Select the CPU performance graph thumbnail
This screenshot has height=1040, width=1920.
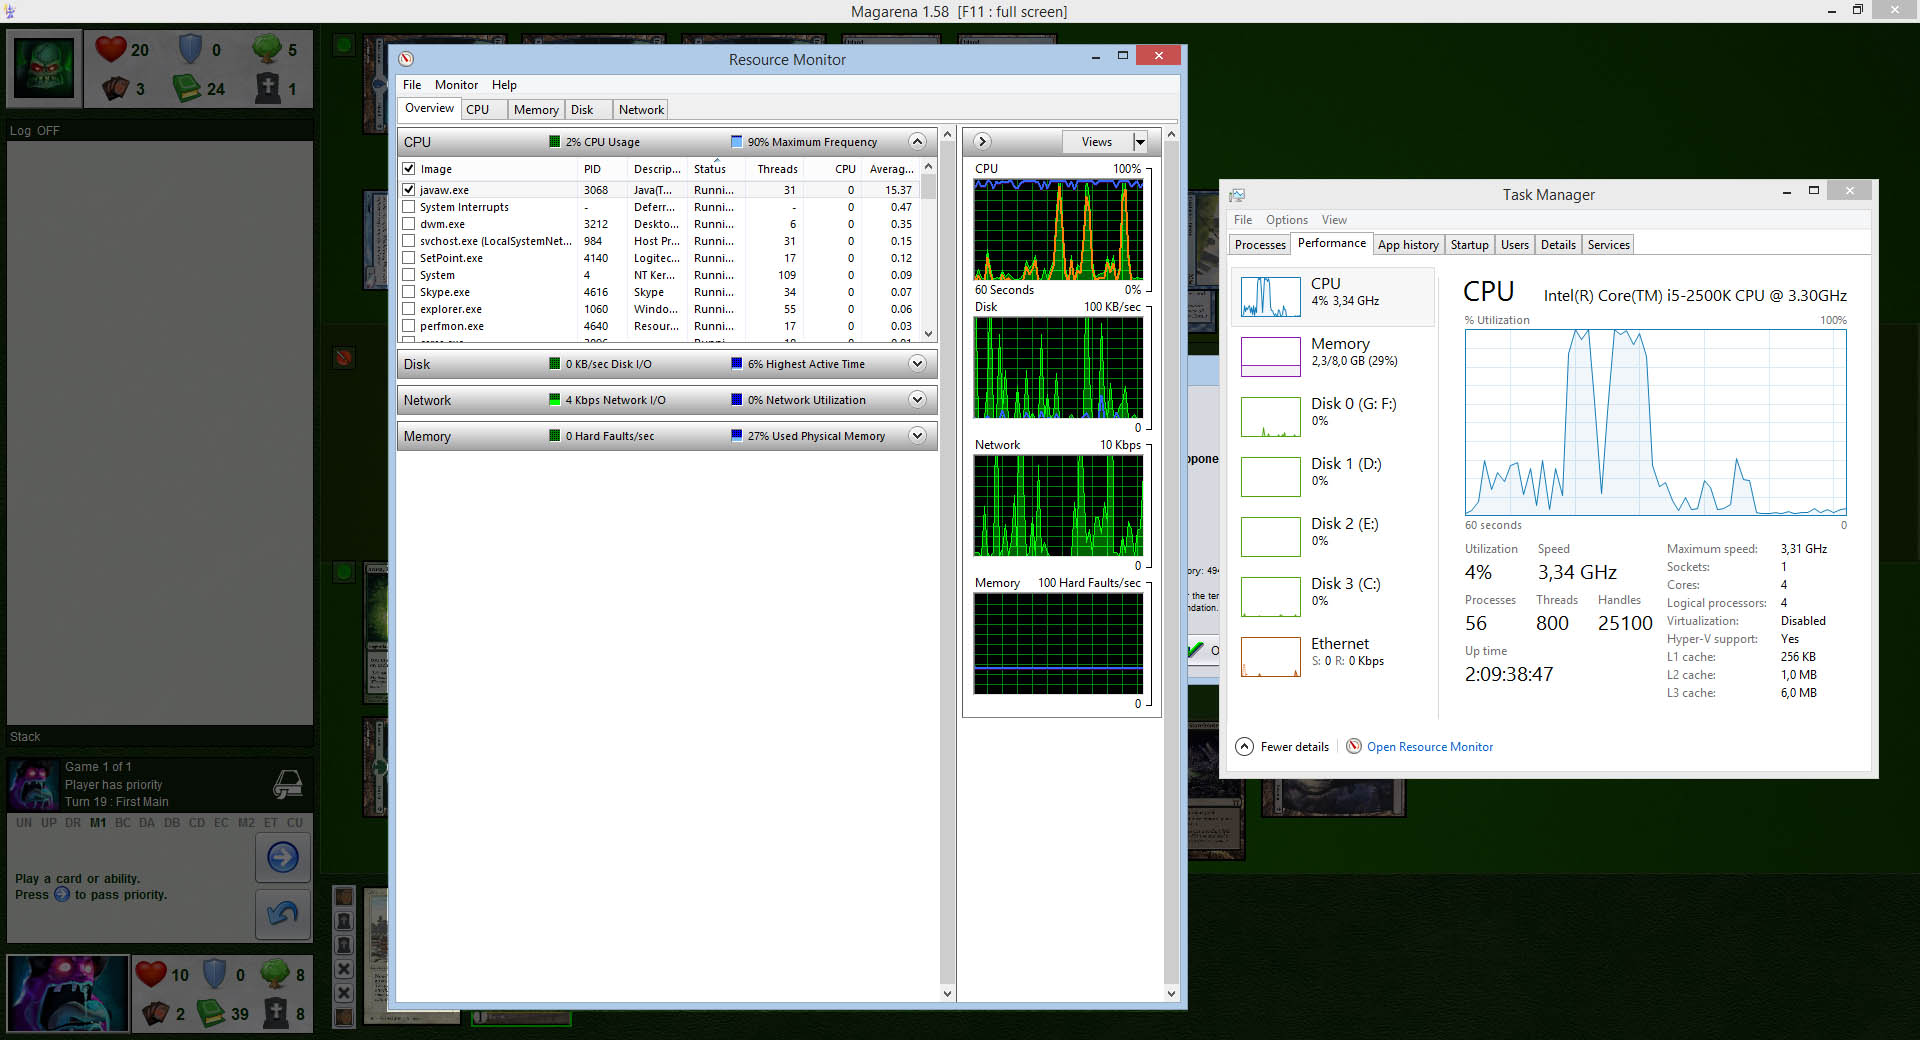tap(1270, 297)
